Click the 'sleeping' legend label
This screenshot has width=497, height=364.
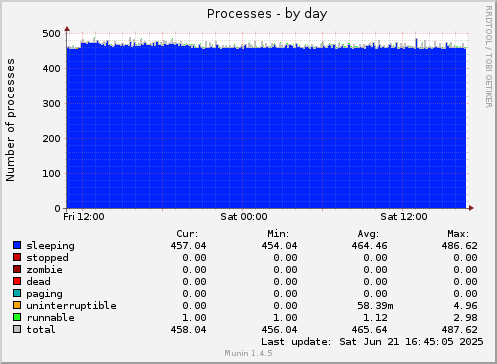tap(50, 246)
